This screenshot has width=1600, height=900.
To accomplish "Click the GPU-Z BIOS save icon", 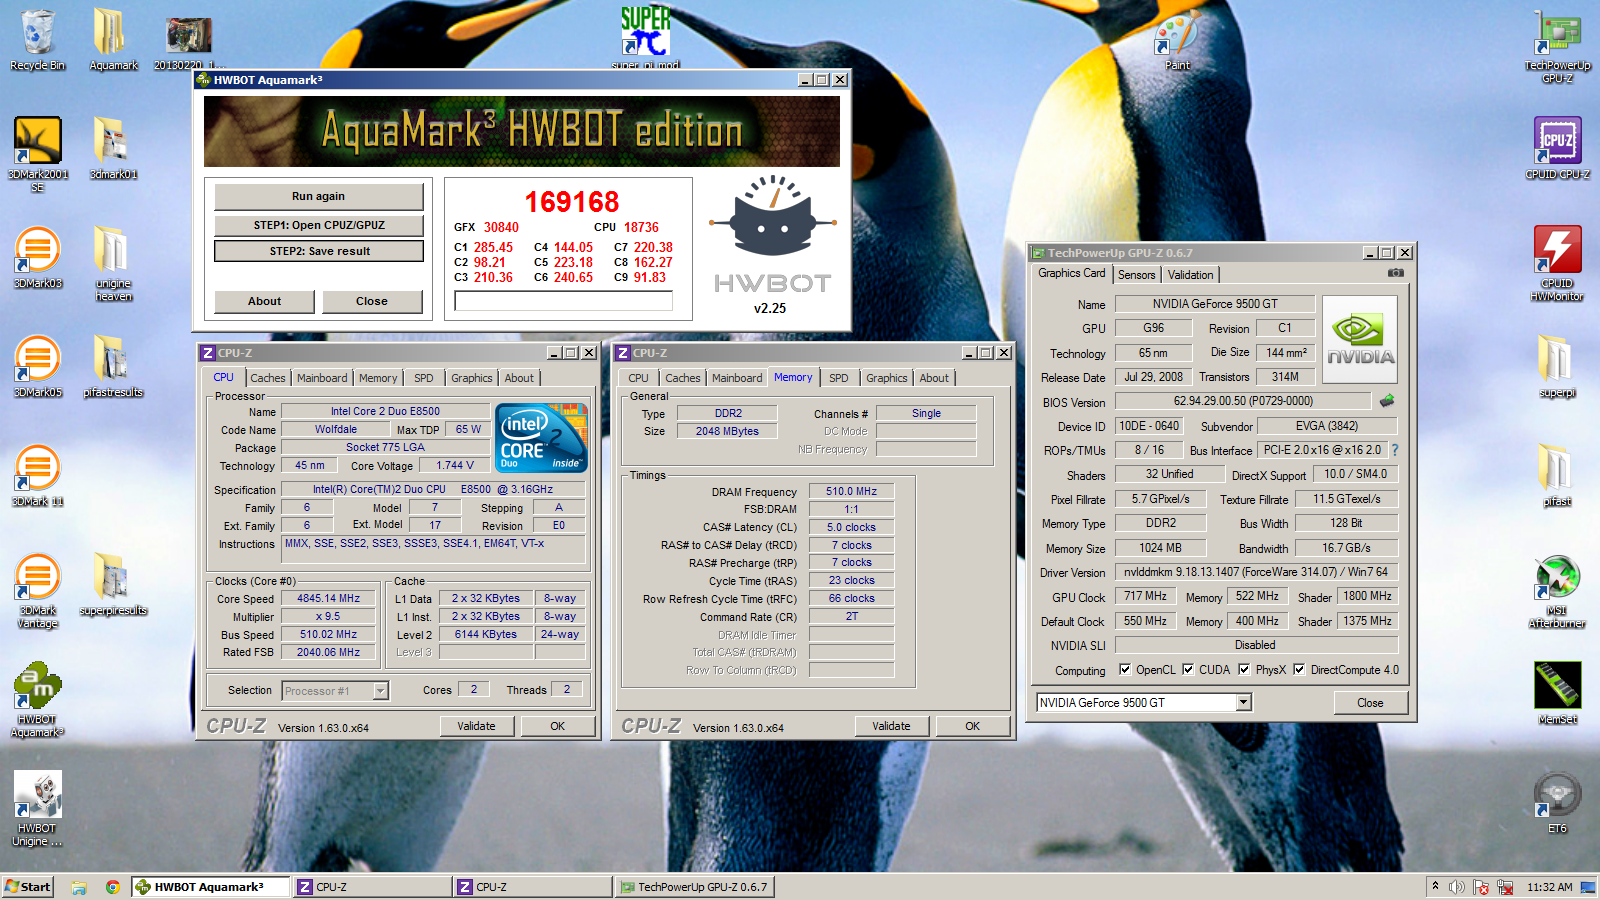I will click(1387, 401).
